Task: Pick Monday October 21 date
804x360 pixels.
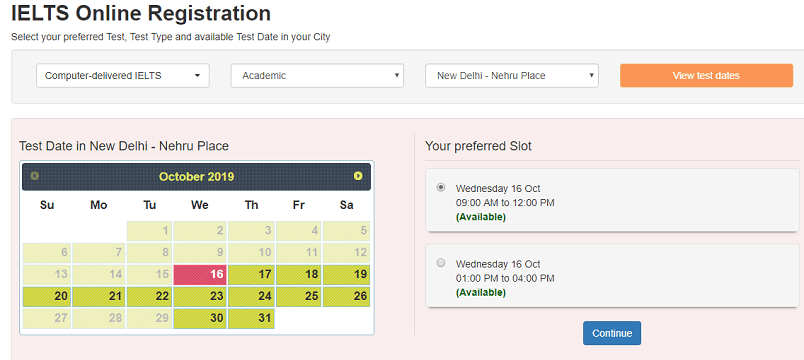Action: tap(98, 297)
